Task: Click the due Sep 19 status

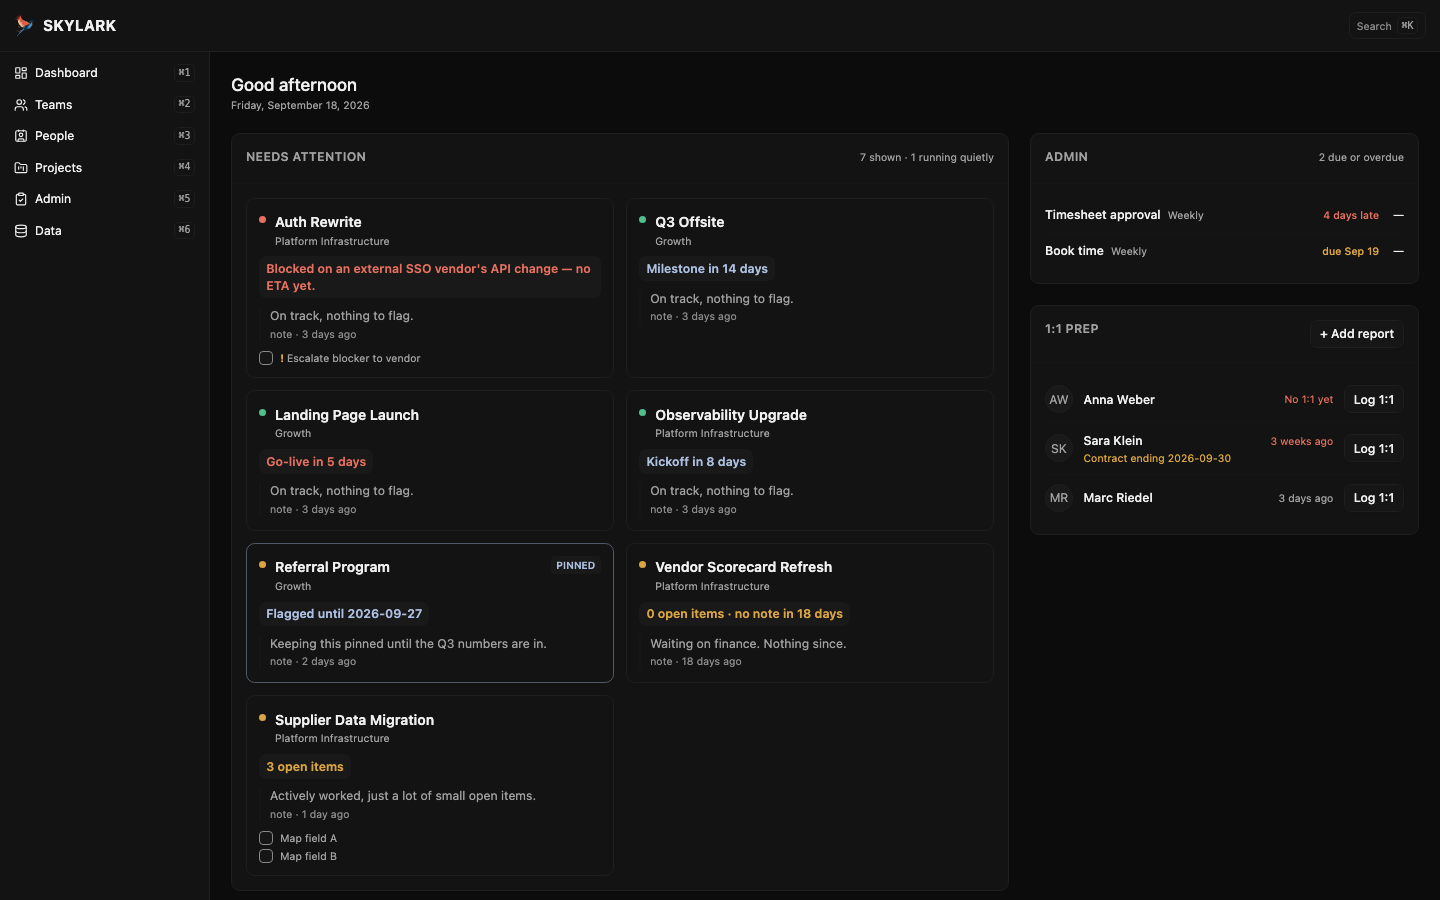Action: (1350, 251)
